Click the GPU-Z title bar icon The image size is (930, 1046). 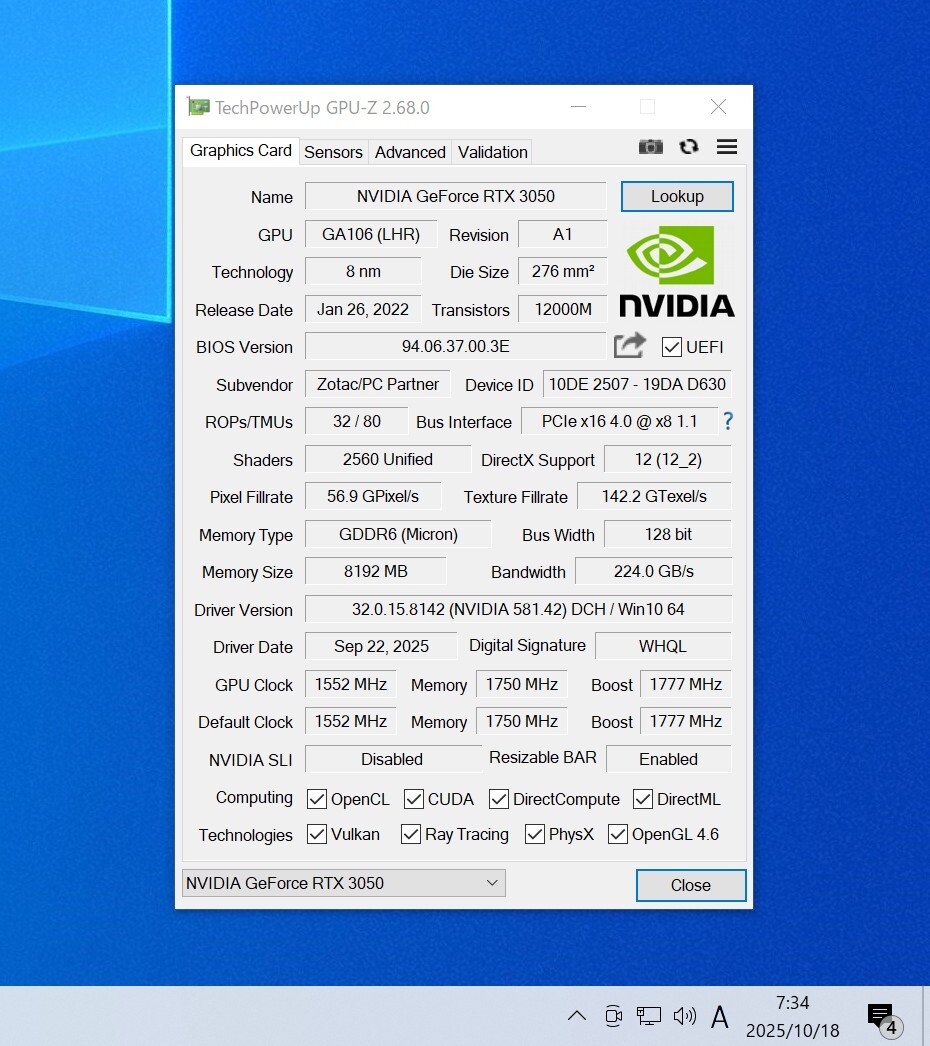click(198, 107)
